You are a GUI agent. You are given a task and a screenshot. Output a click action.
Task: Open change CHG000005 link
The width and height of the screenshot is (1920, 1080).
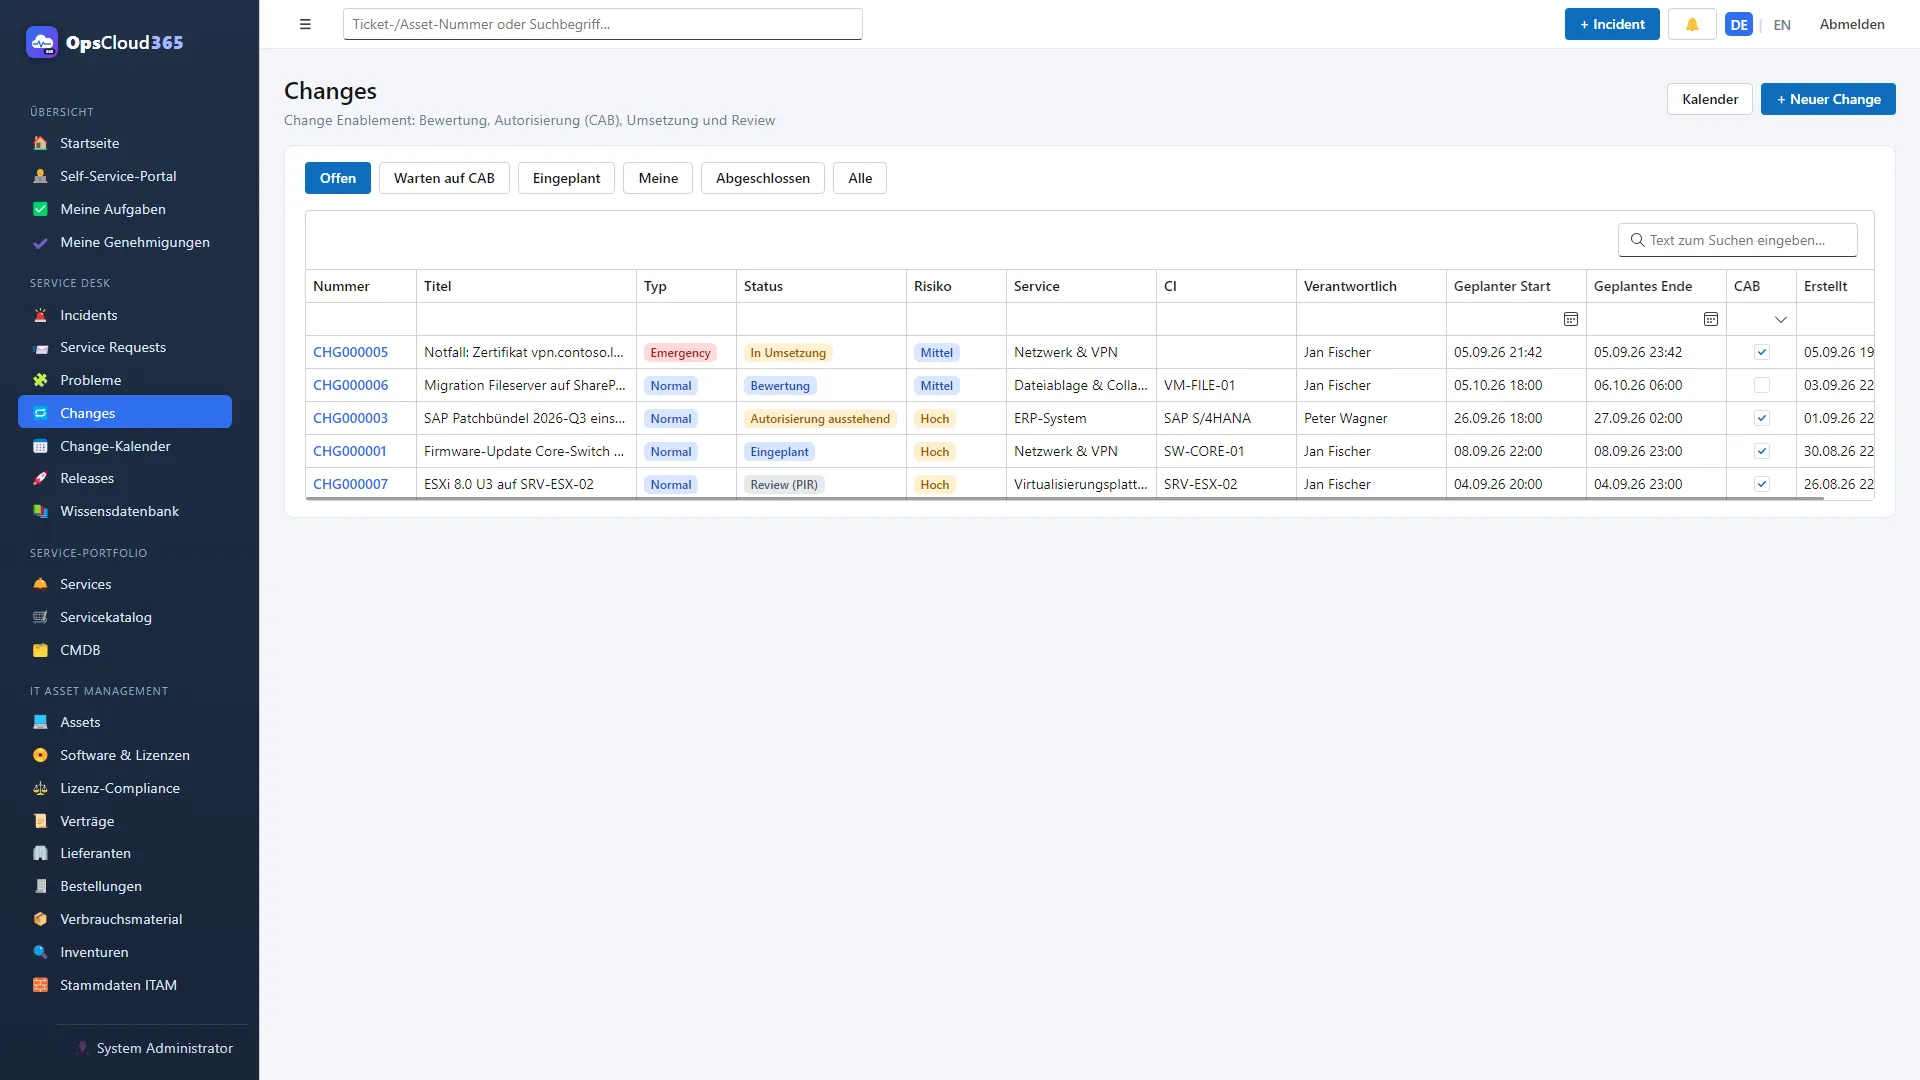pos(350,352)
